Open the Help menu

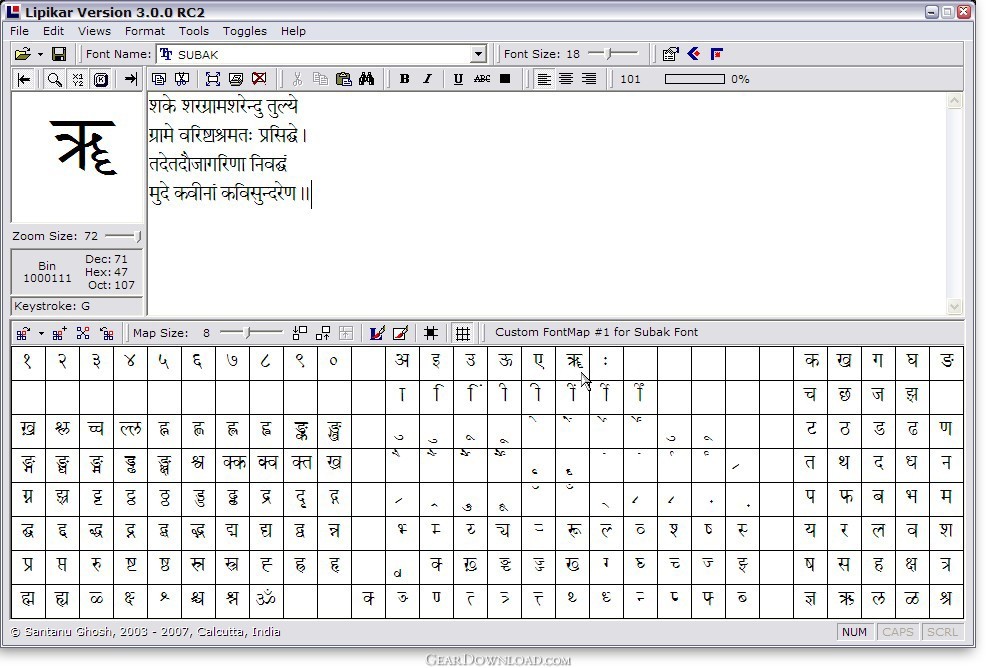tap(293, 31)
